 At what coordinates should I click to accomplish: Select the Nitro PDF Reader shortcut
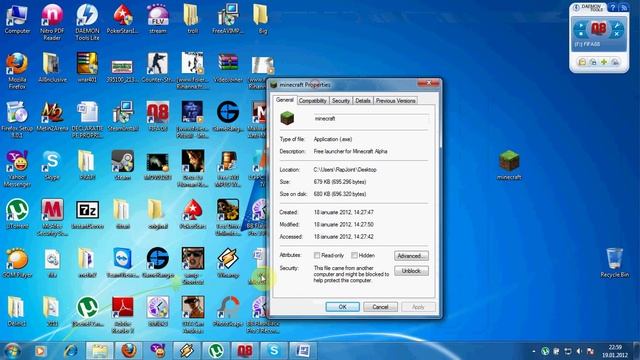52,22
